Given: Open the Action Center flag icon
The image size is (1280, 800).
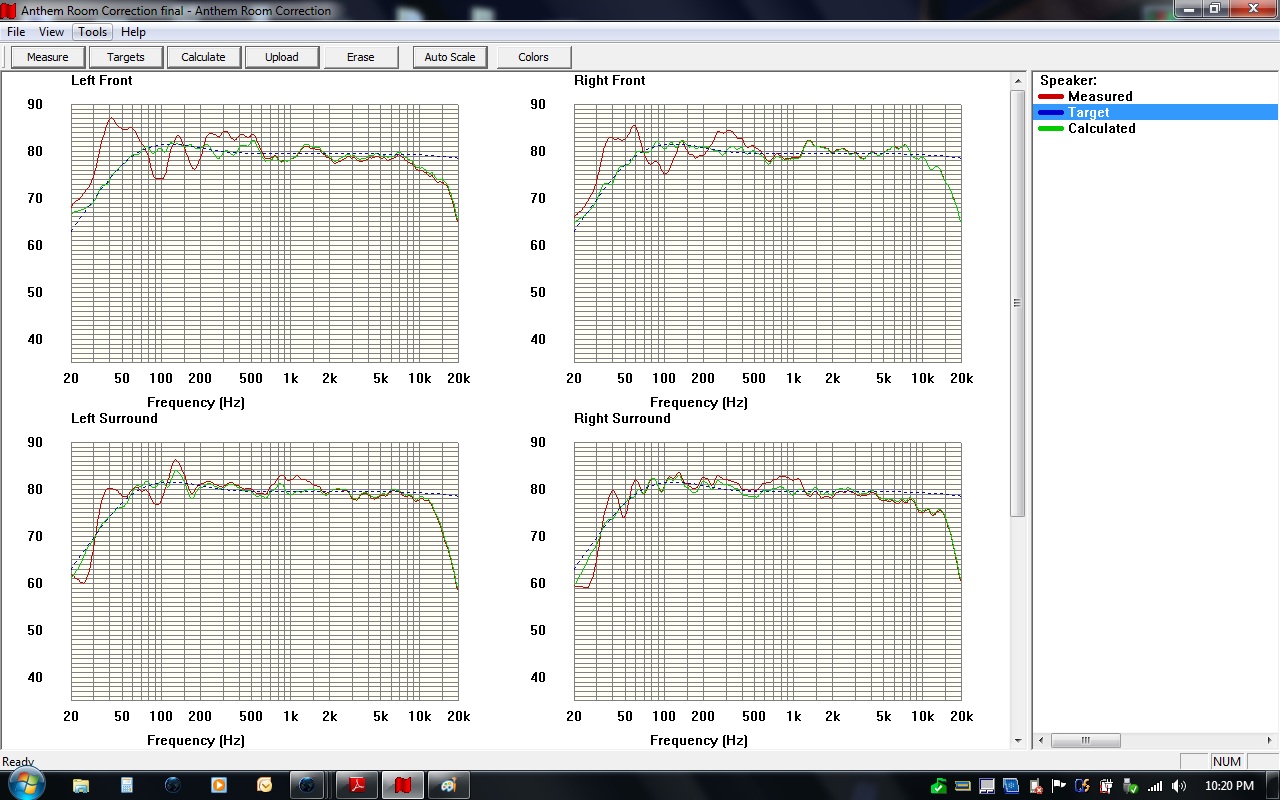Looking at the screenshot, I should 1059,786.
